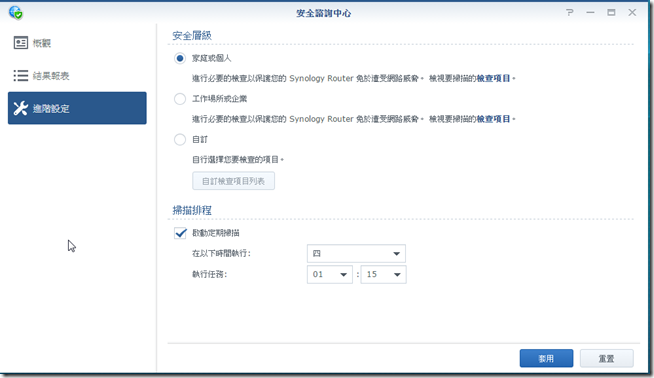The image size is (654, 378).
Task: Open the weekday dropdown showing 四
Action: pyautogui.click(x=356, y=253)
